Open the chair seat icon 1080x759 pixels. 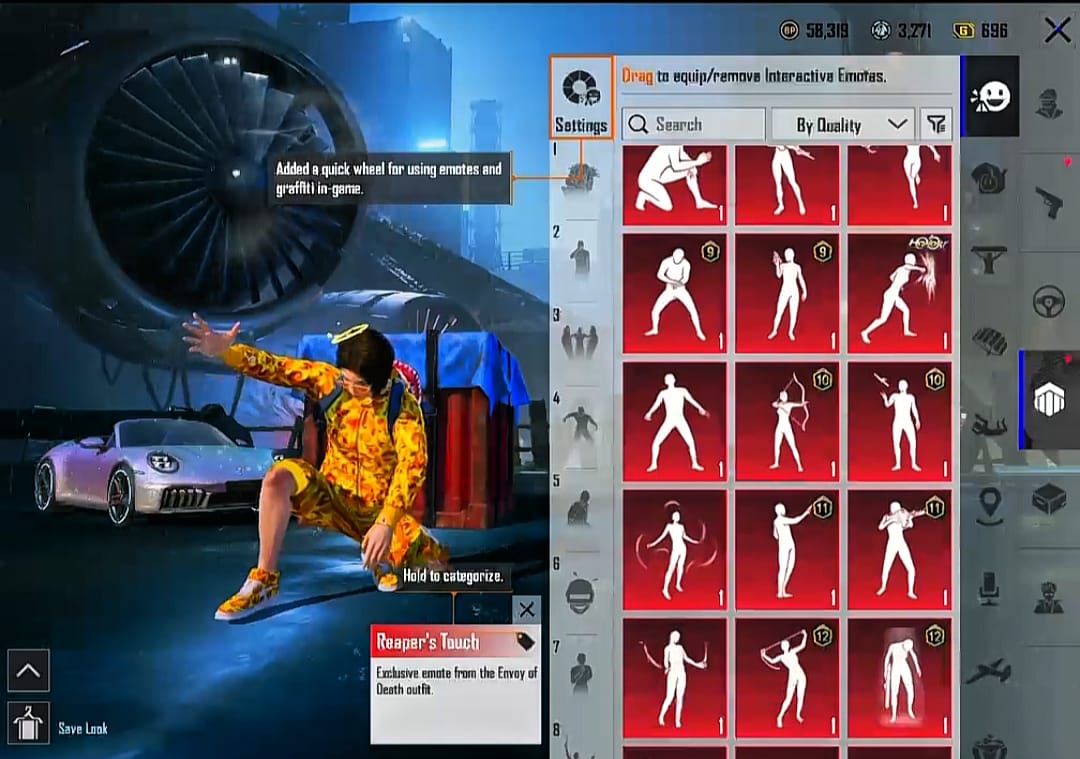click(990, 589)
